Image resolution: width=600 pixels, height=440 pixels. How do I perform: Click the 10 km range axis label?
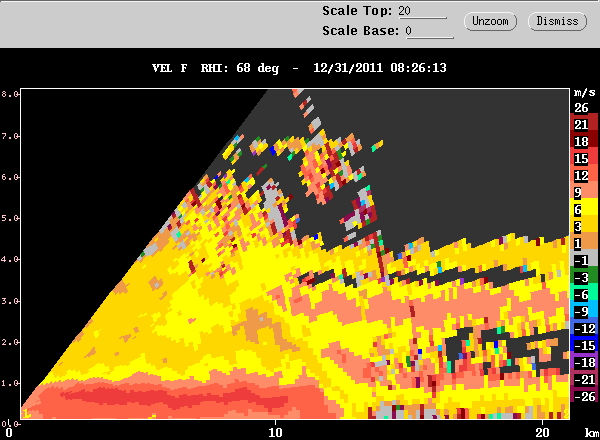pos(275,432)
